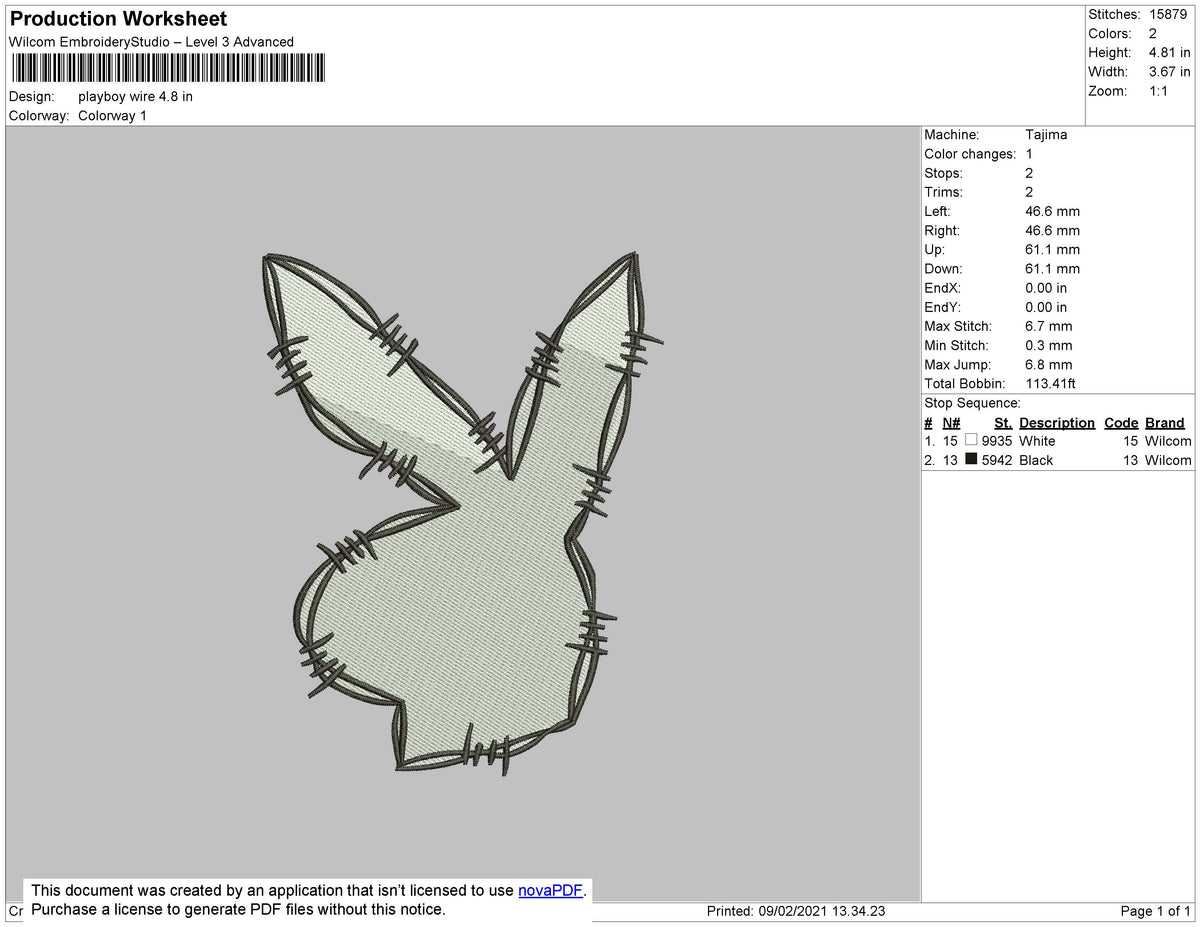Select the Up value 61.1 mm
Image resolution: width=1200 pixels, height=927 pixels.
pos(1052,250)
